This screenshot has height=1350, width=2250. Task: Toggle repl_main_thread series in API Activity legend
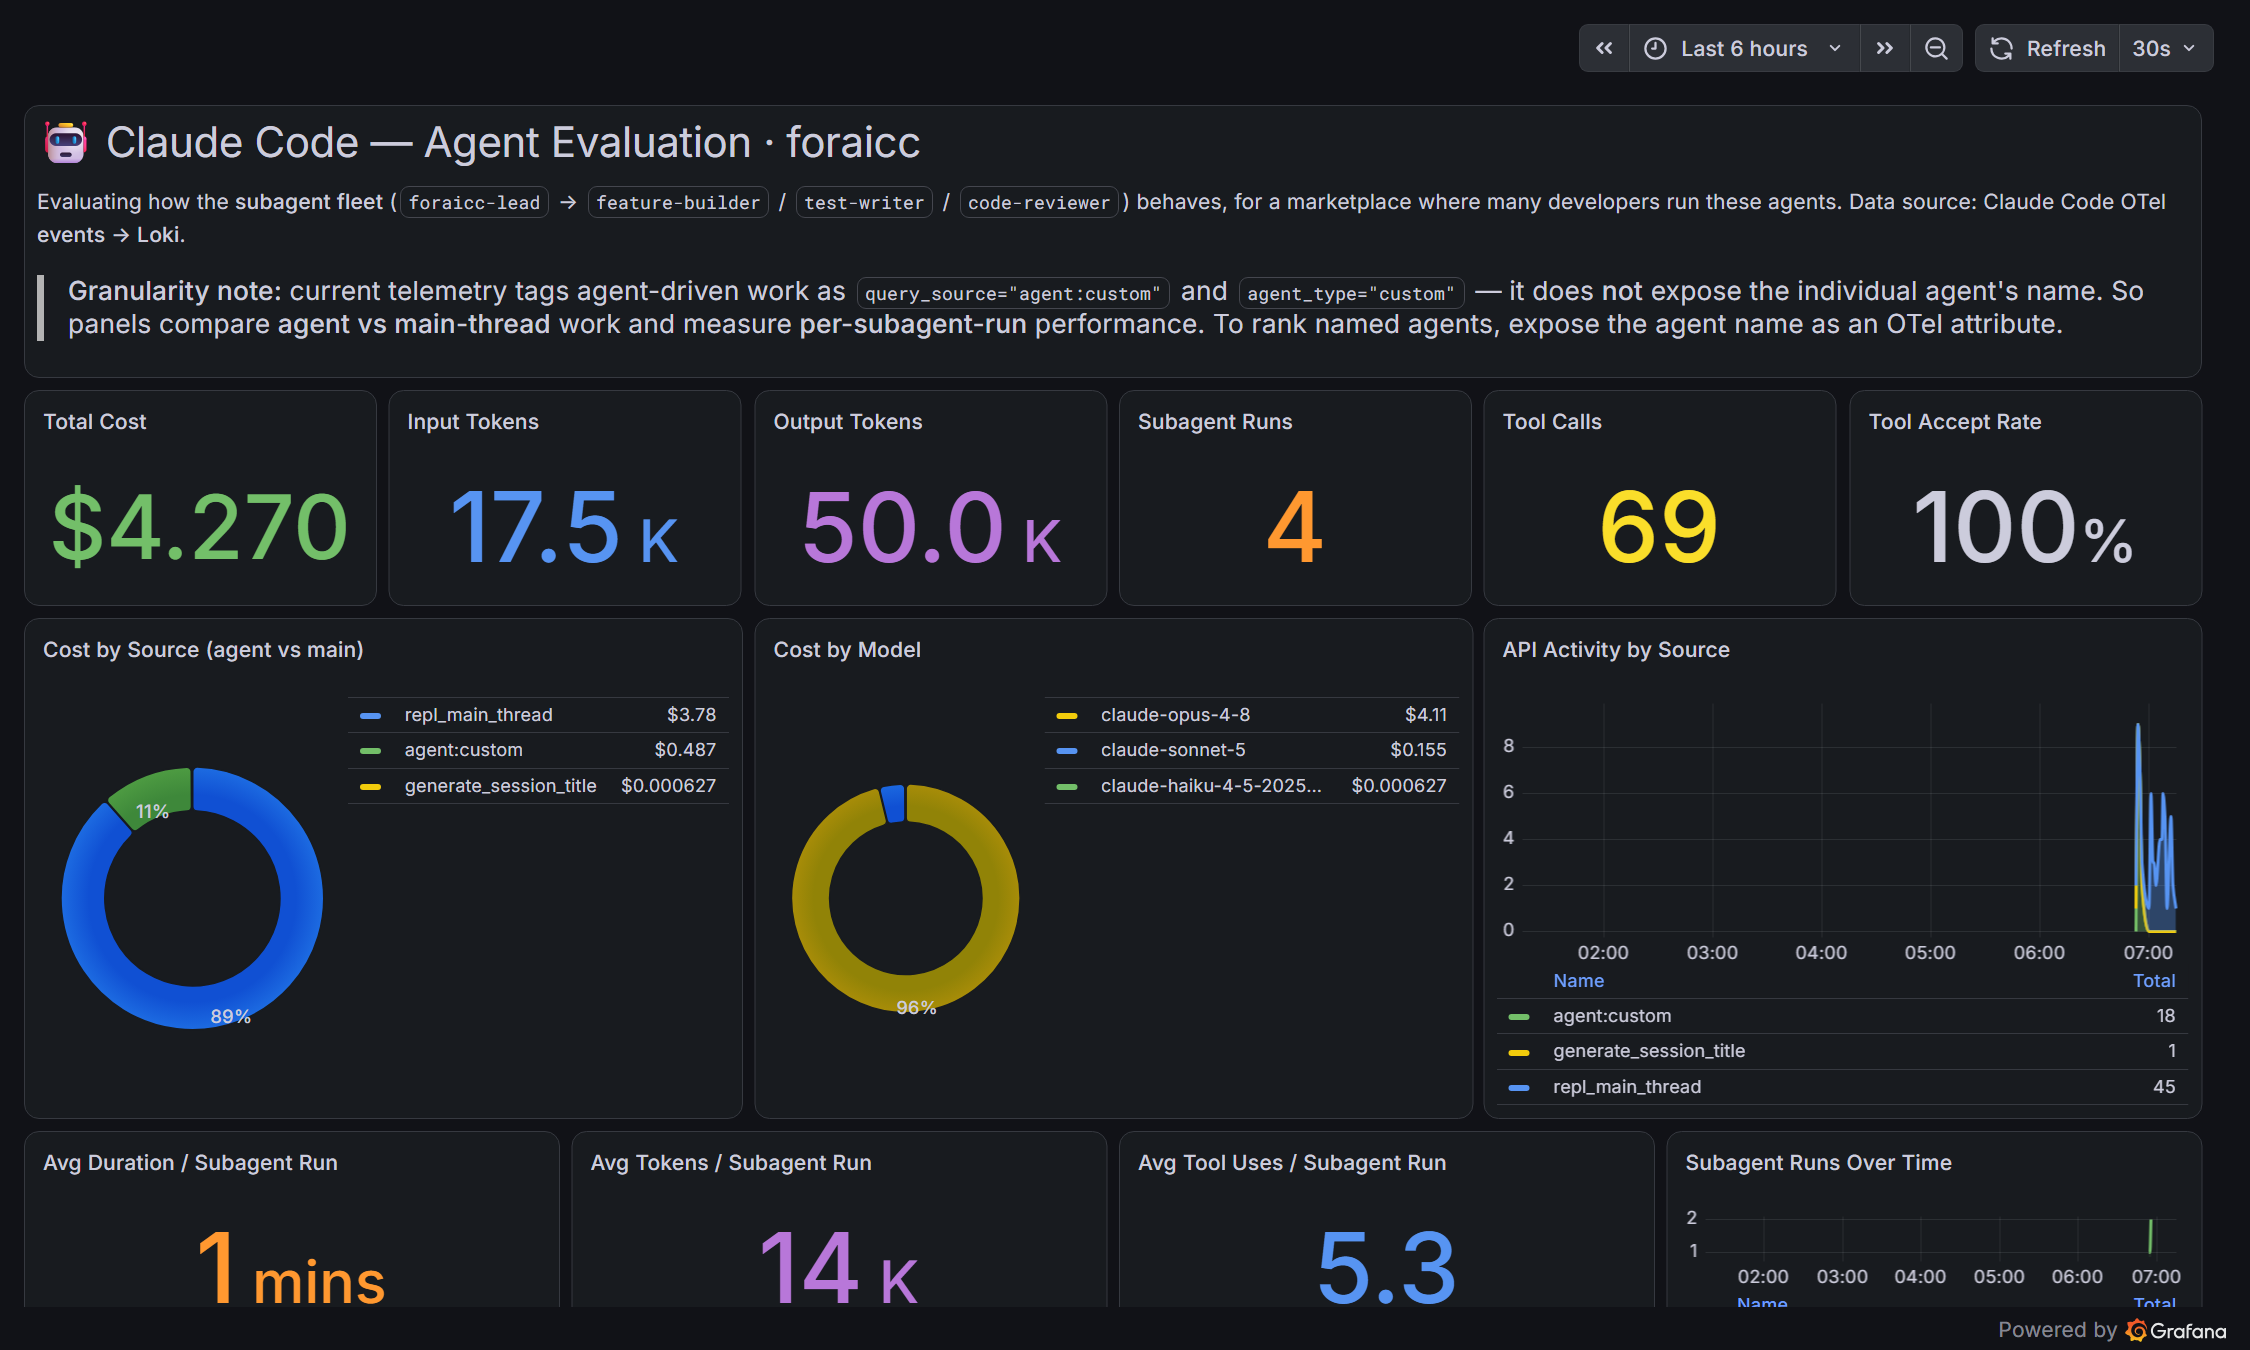click(1627, 1087)
